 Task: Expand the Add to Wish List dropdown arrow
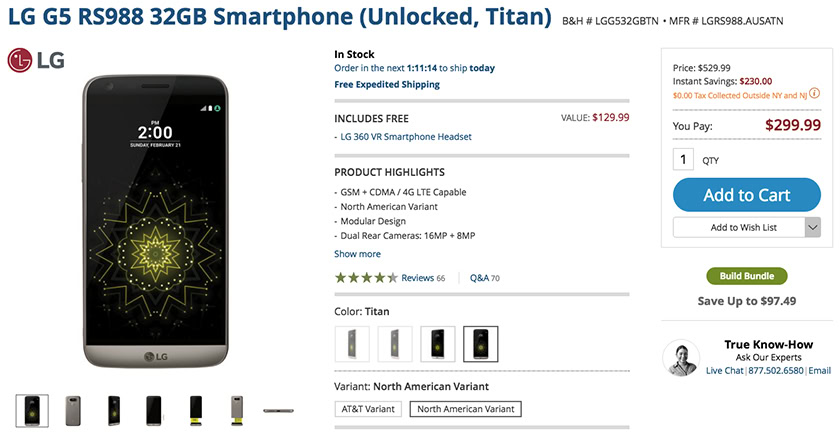coord(812,228)
